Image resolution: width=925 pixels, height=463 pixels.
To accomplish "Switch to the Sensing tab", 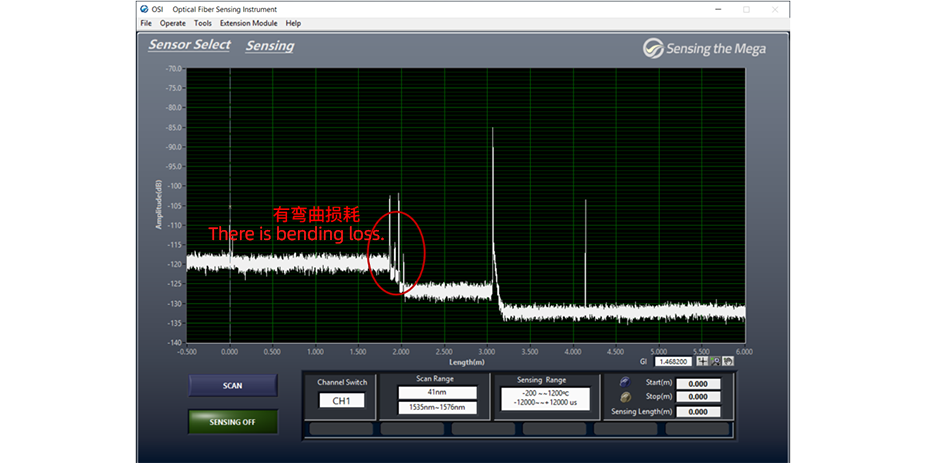I will click(270, 46).
